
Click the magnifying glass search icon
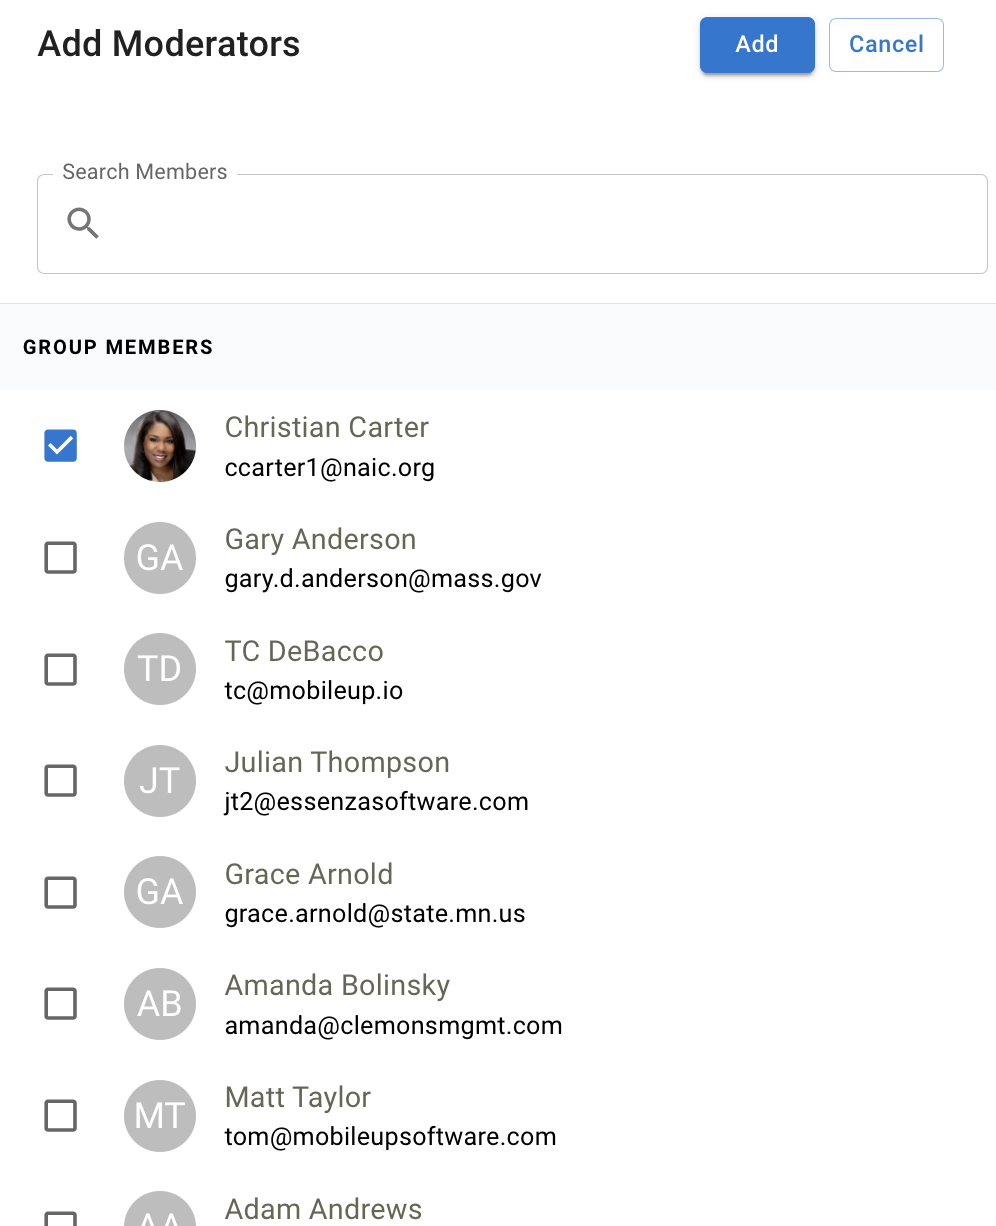(83, 223)
